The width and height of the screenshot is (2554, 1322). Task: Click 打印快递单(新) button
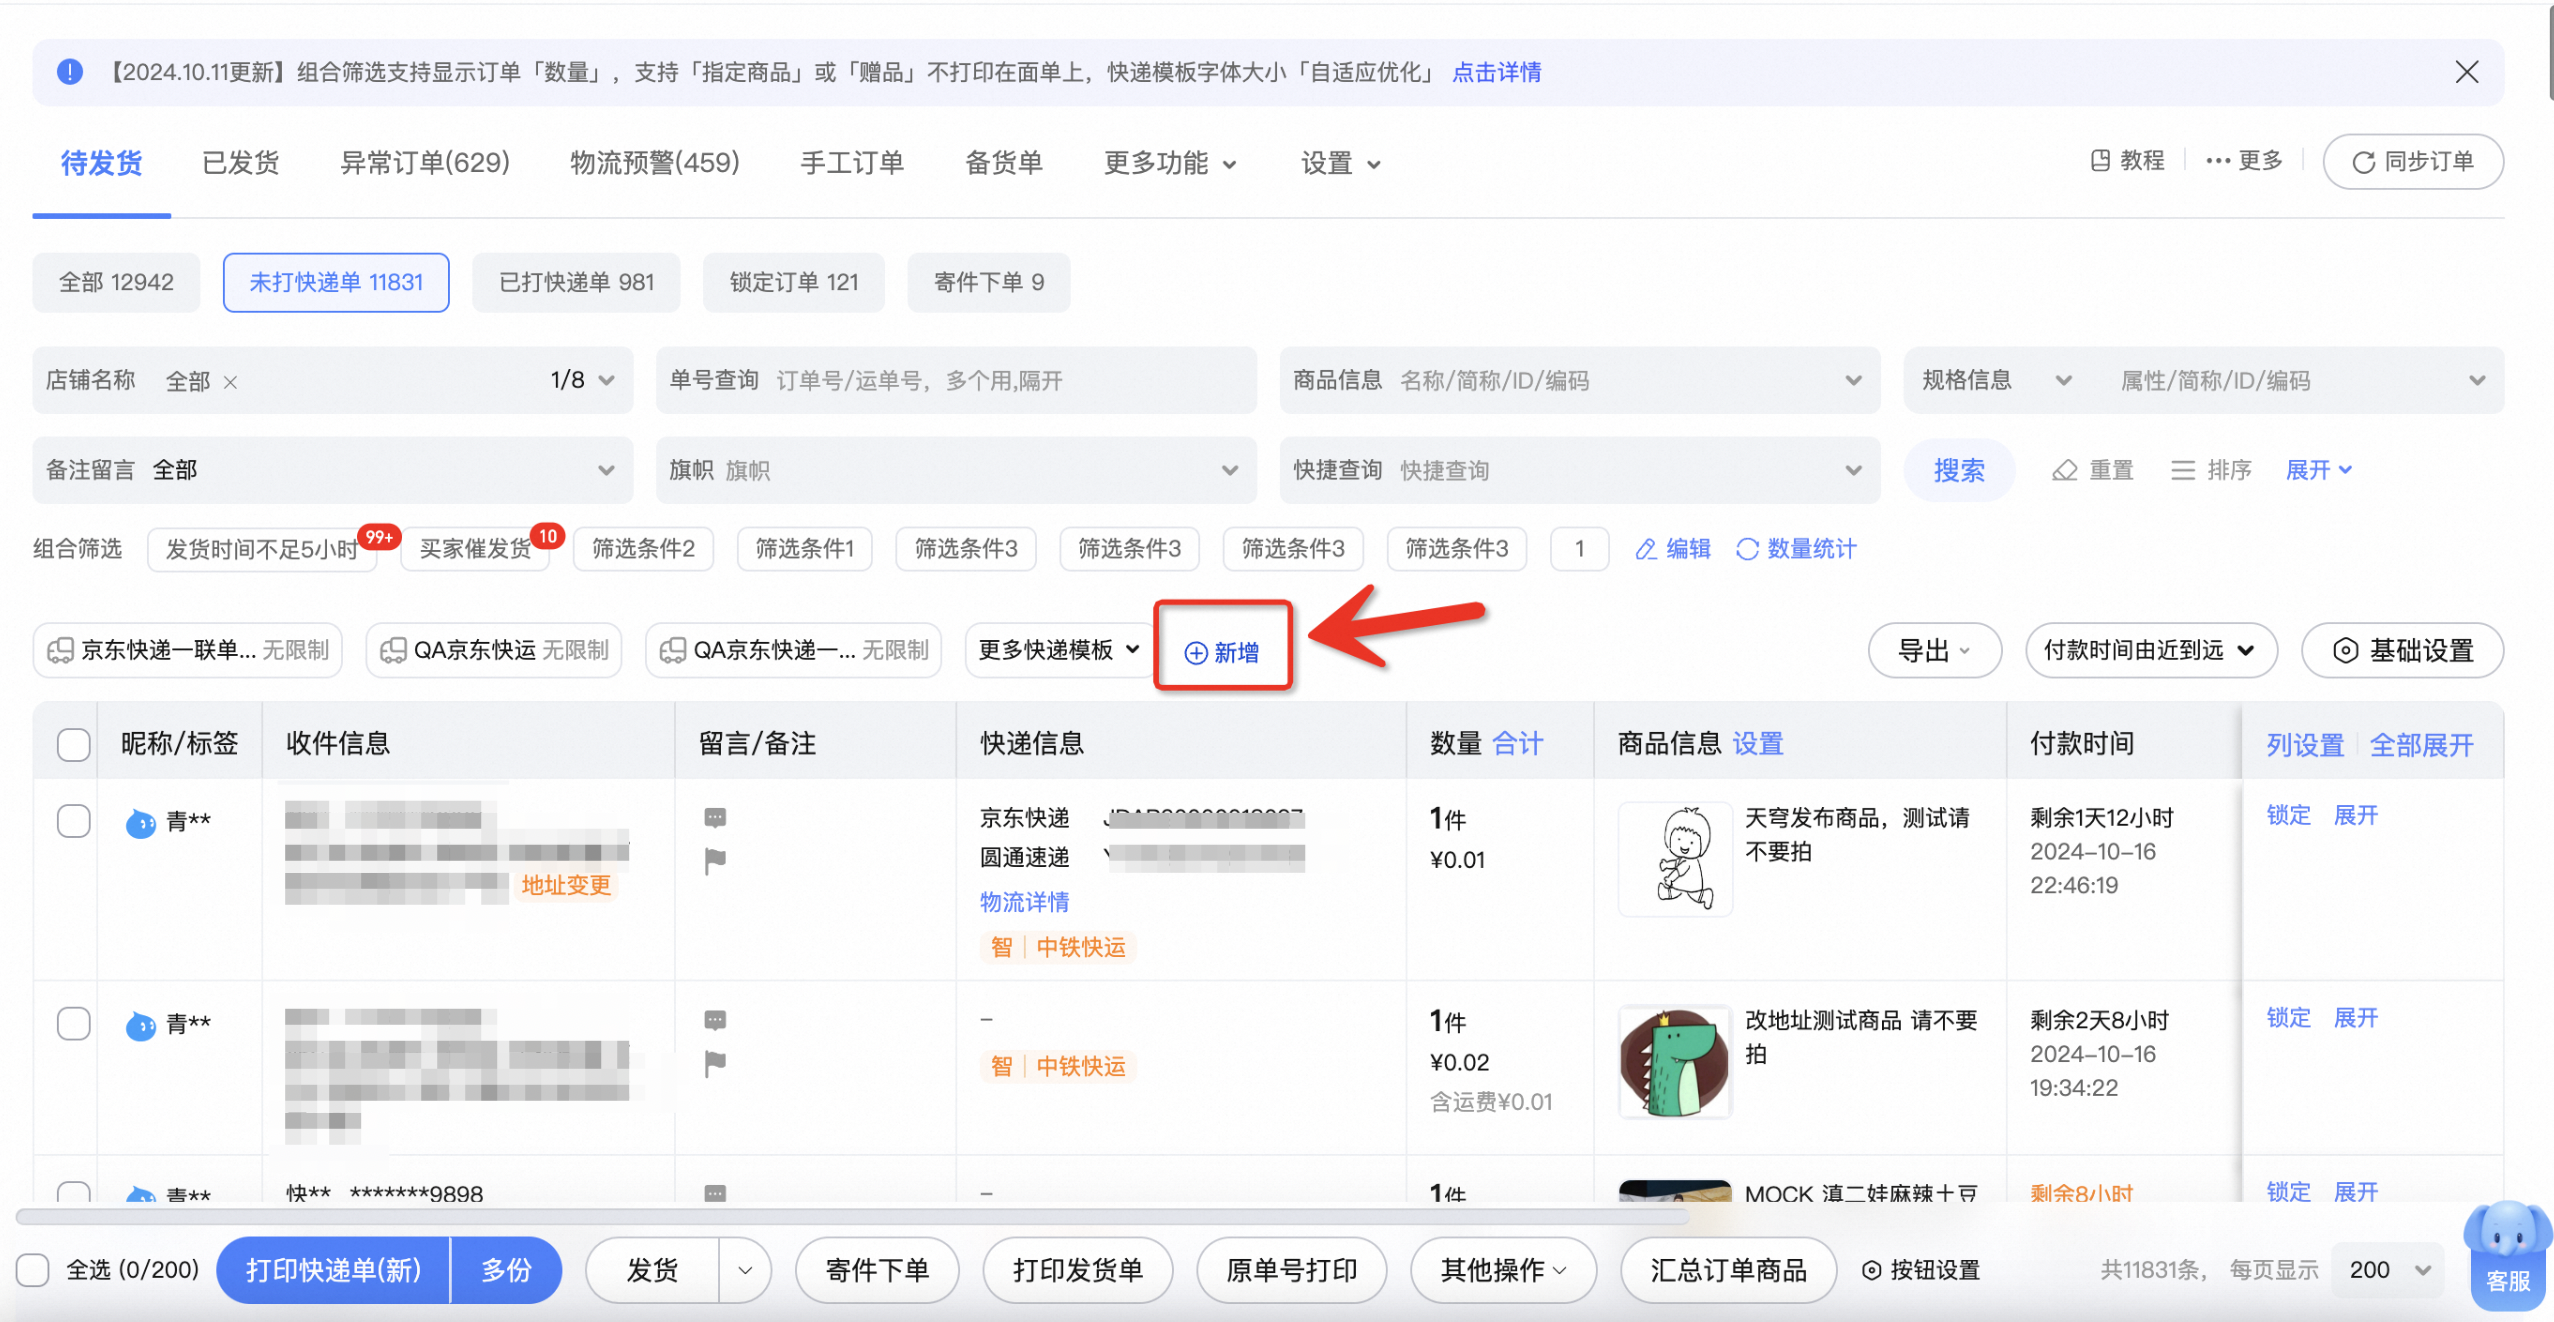(333, 1270)
